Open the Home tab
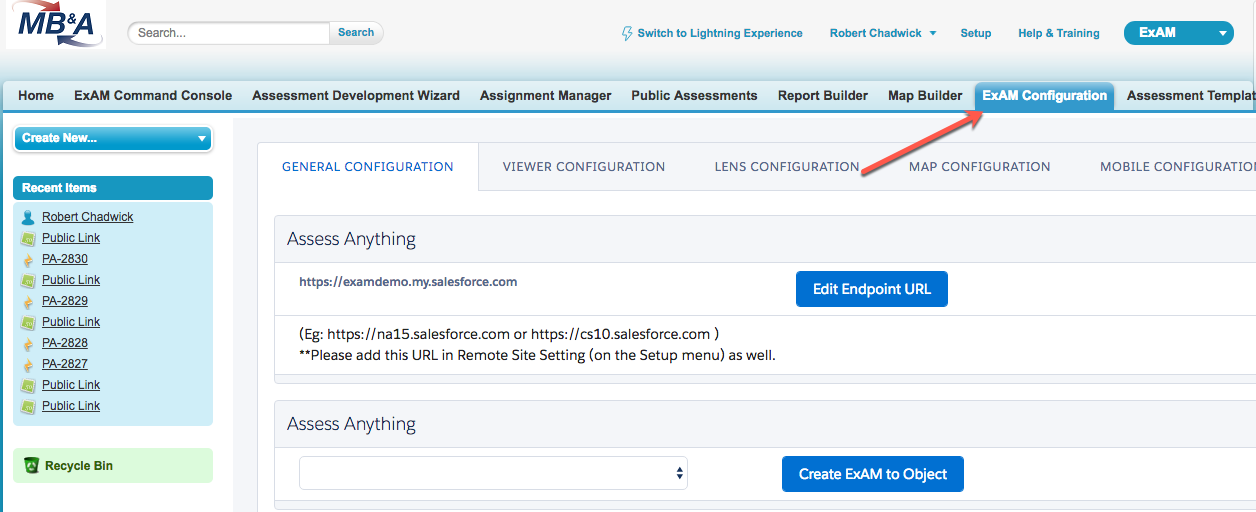This screenshot has height=512, width=1256. coord(36,96)
